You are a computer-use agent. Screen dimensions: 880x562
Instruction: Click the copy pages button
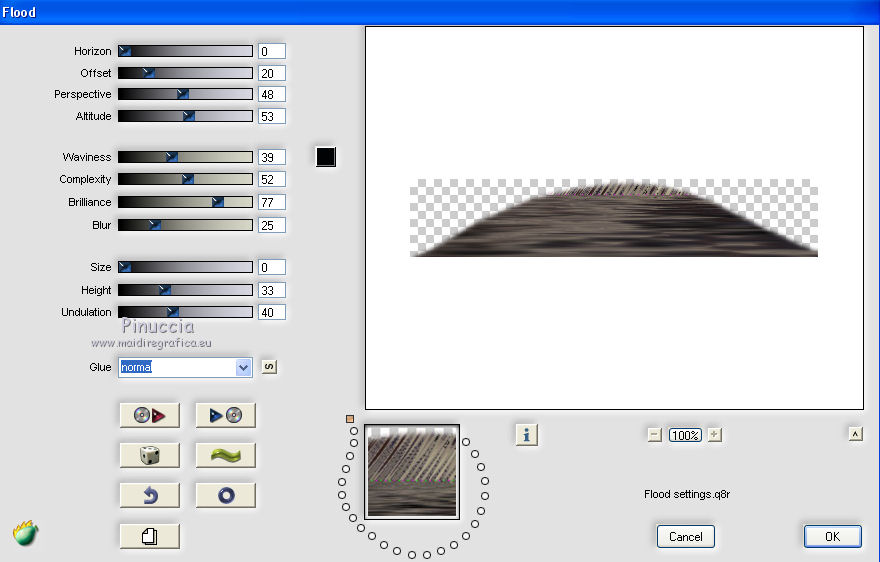point(149,536)
